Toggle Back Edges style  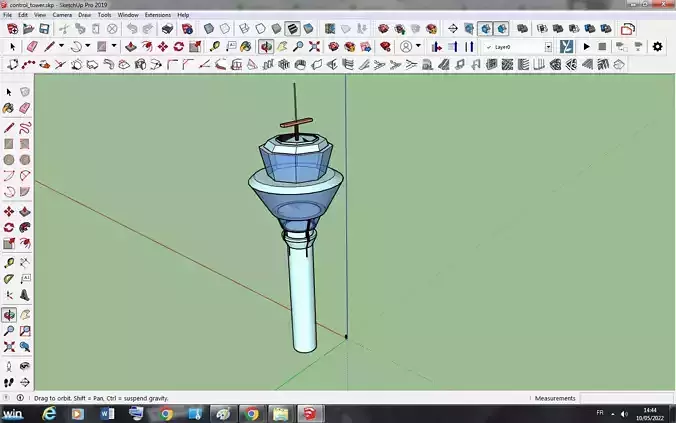click(x=225, y=29)
